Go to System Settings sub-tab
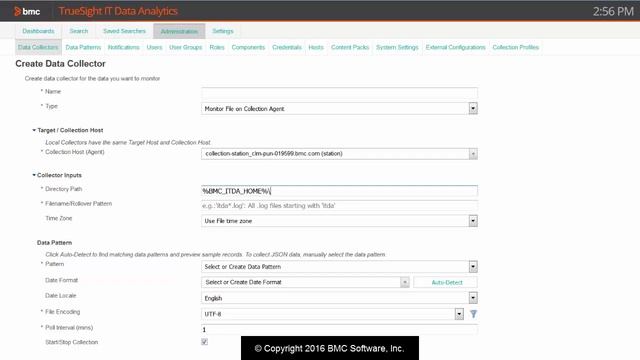 point(397,47)
